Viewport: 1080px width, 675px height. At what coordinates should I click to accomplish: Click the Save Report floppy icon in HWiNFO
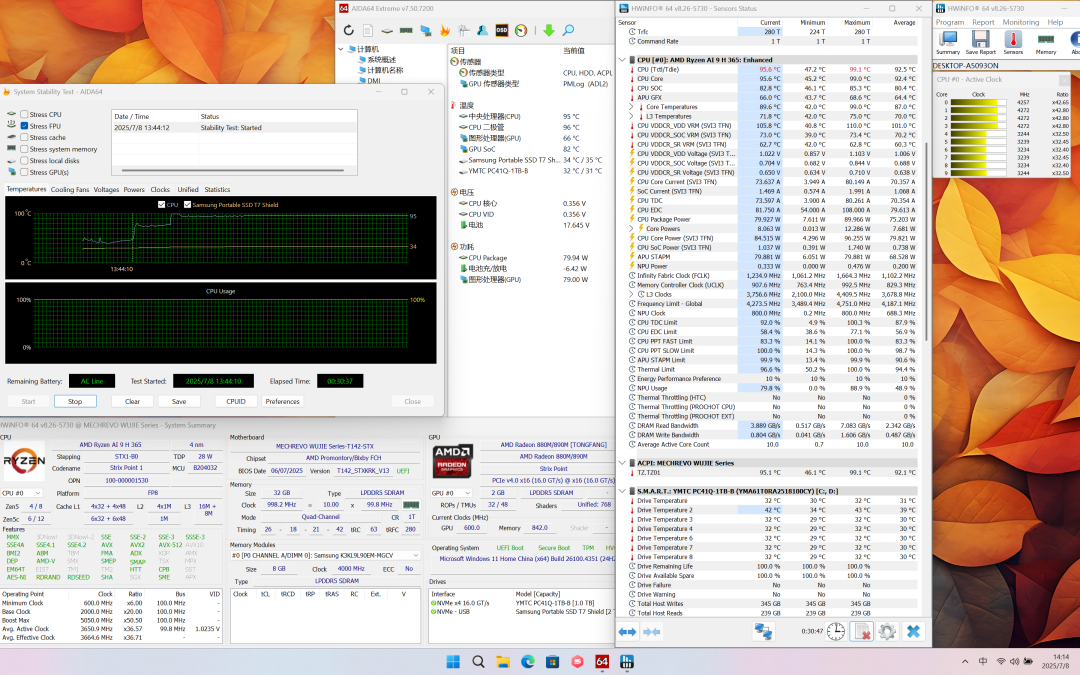tap(980, 43)
